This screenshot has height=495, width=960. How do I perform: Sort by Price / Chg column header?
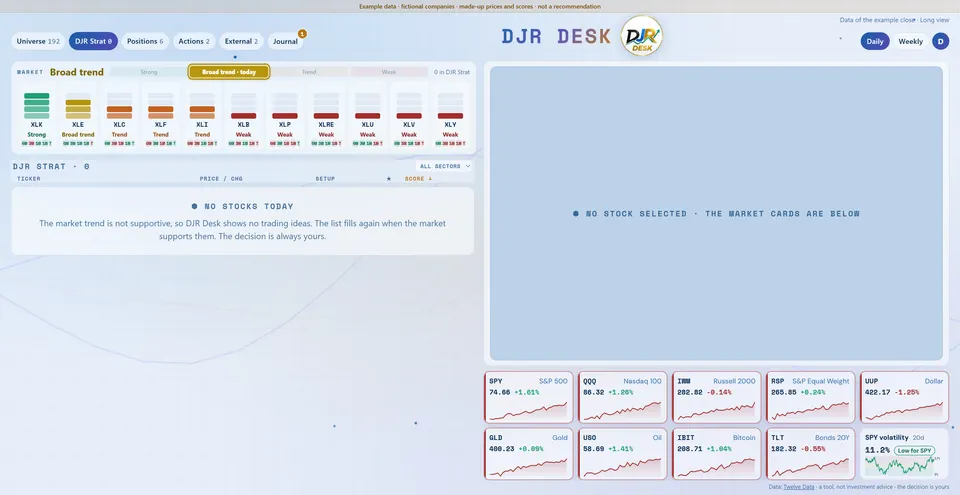pyautogui.click(x=221, y=179)
